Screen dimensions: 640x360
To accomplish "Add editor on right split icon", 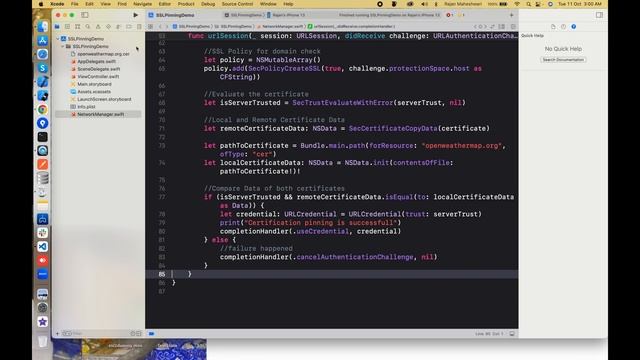I will pyautogui.click(x=513, y=27).
